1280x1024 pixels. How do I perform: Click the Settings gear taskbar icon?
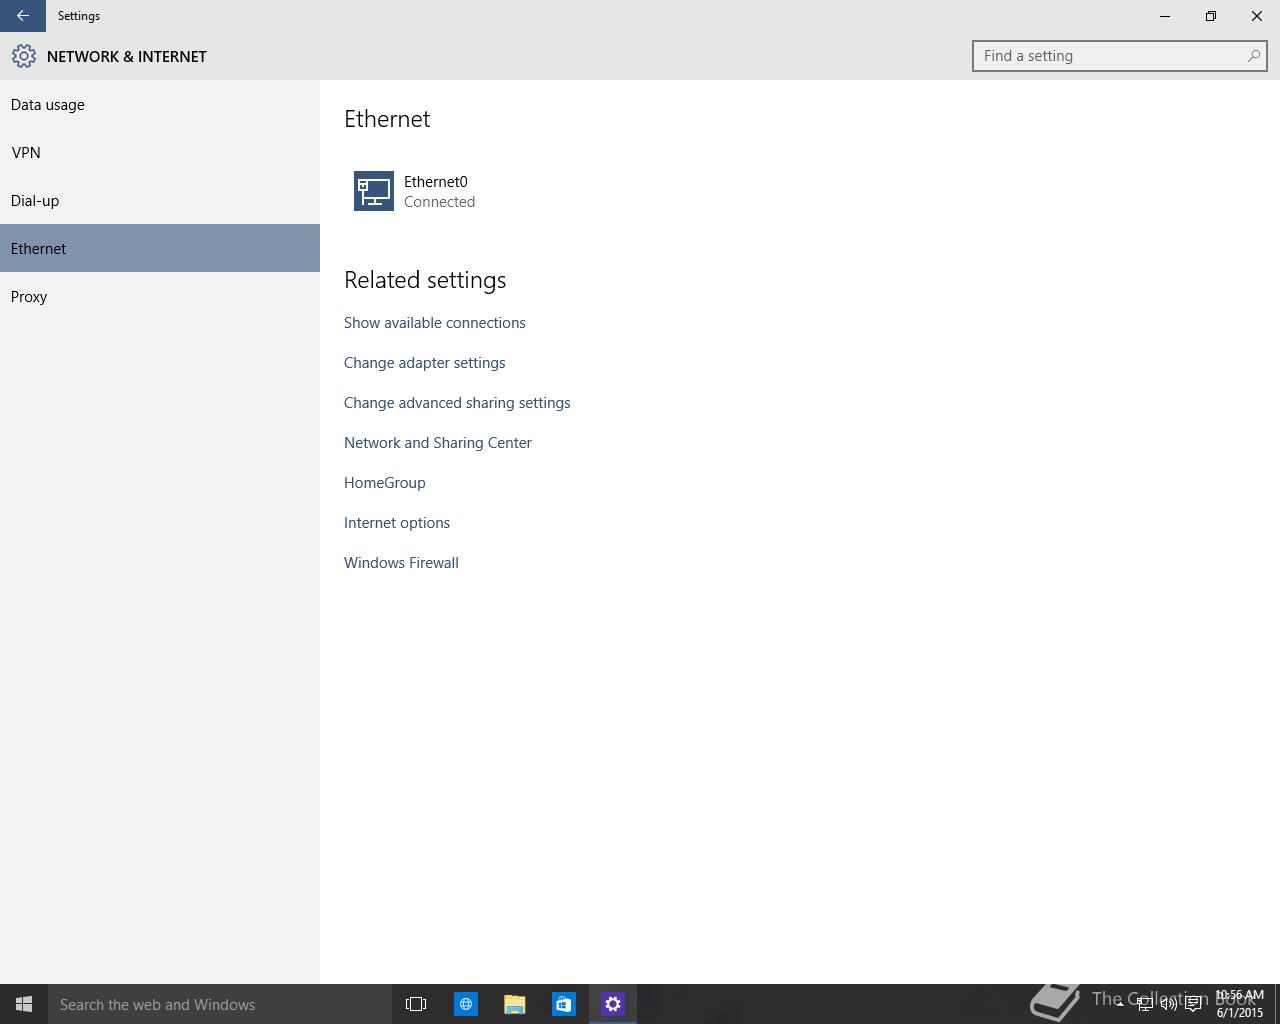click(613, 1004)
